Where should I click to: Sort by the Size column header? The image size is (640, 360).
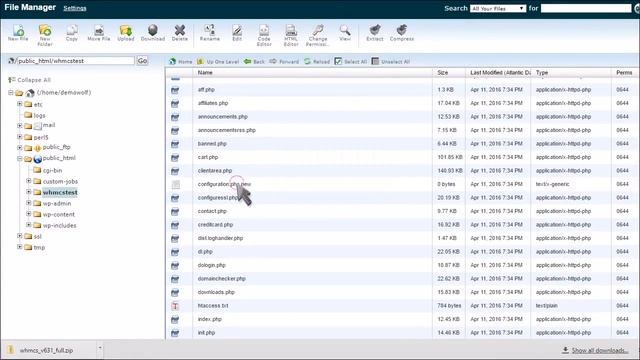tap(443, 73)
